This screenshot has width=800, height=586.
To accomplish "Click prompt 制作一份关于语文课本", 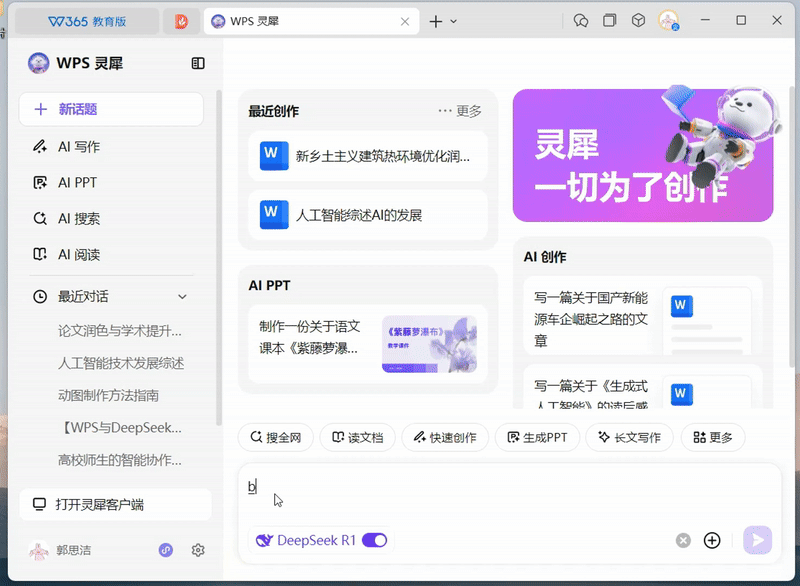I will click(309, 337).
